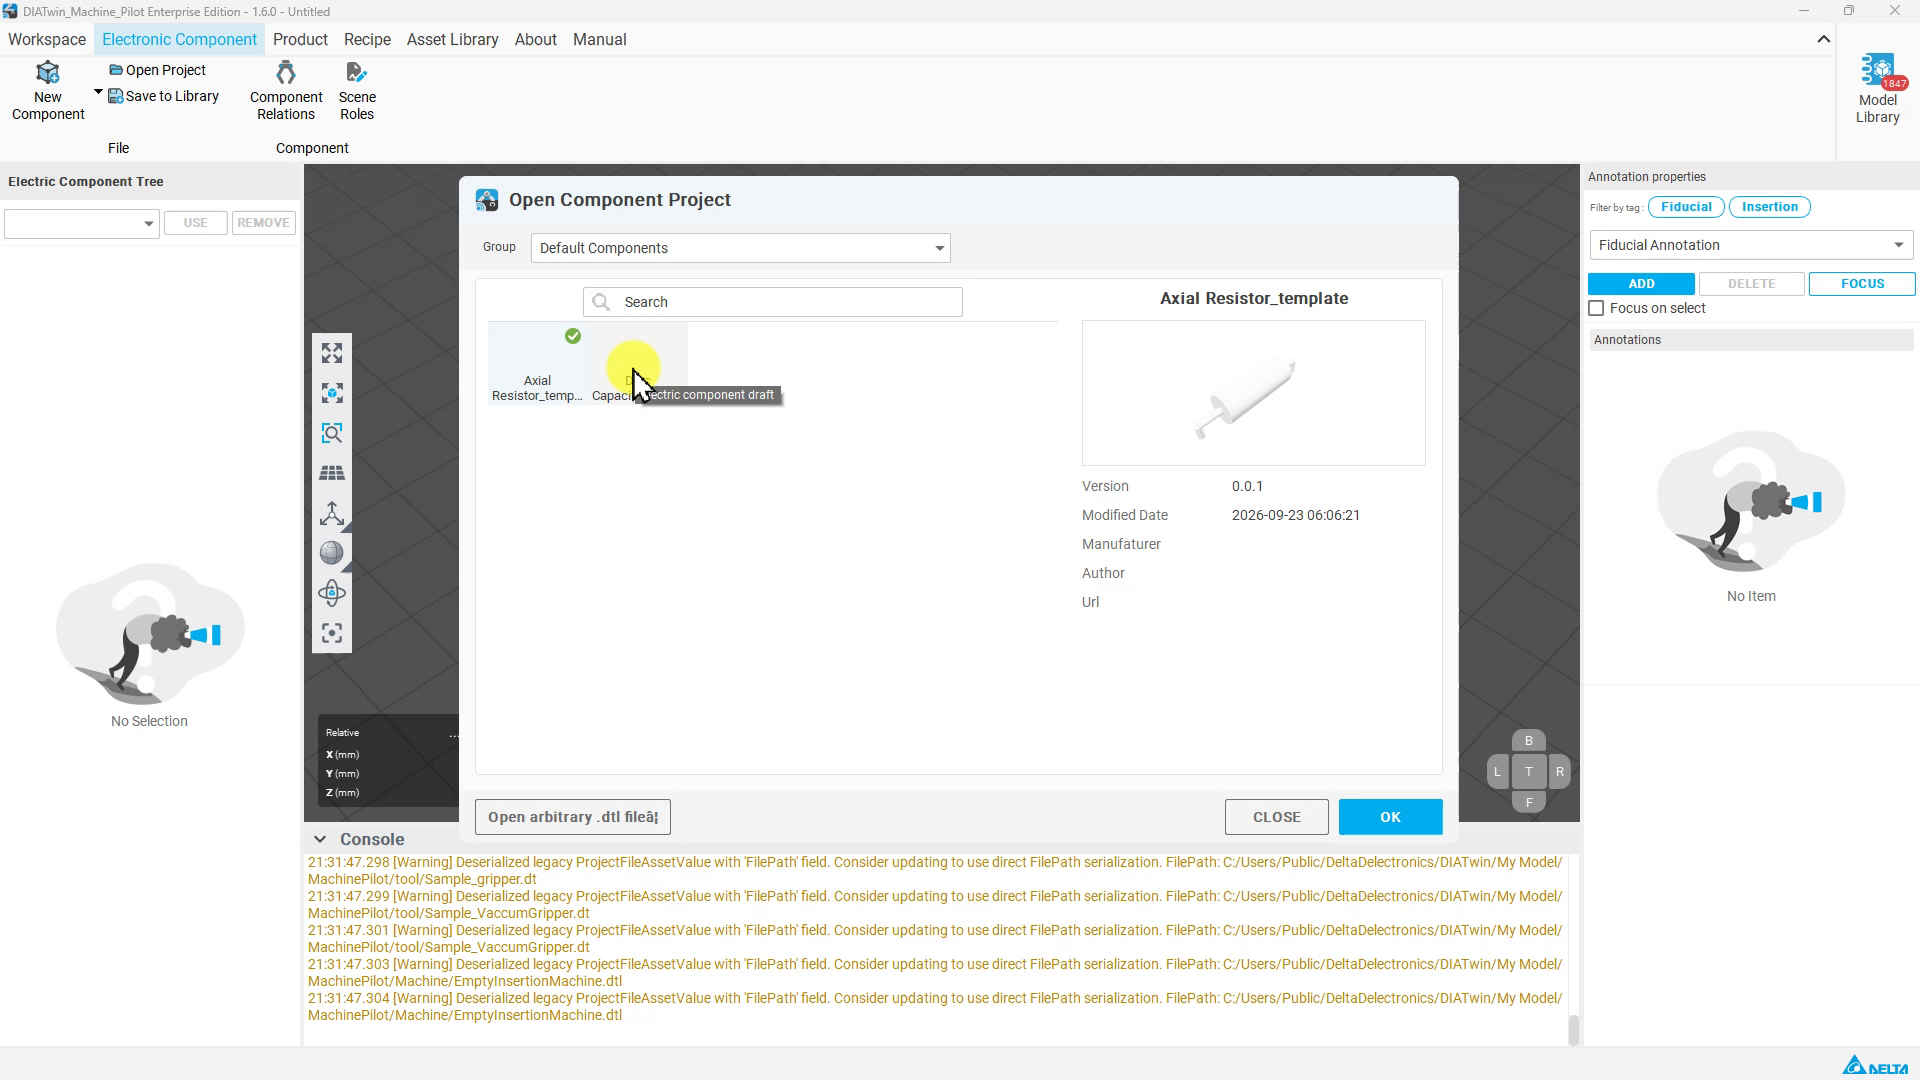Screen dimensions: 1920x1080
Task: Click the 21:31:47.304 warning line in Console
Action: click(935, 1007)
